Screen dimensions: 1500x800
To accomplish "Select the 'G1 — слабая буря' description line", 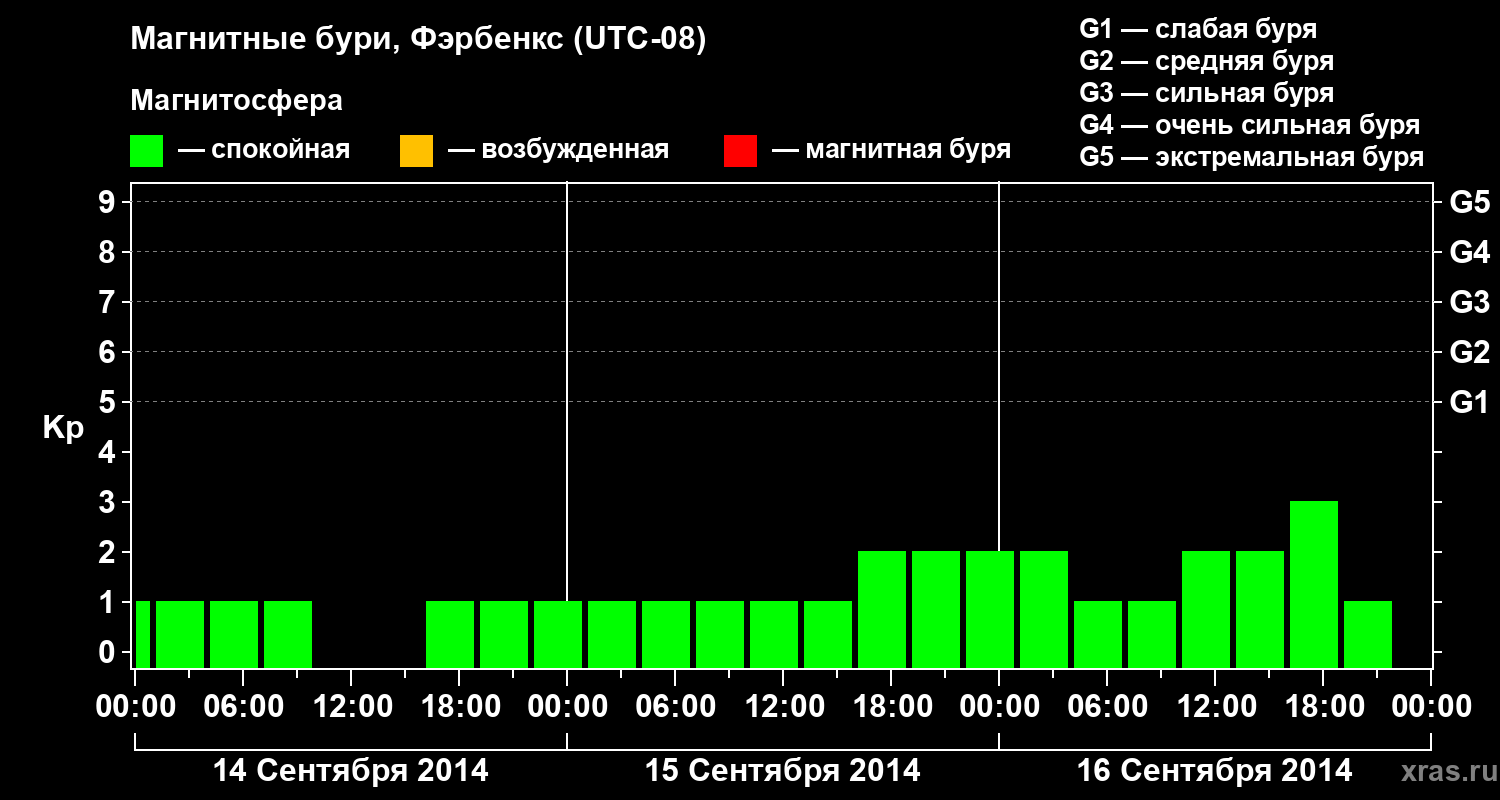I will point(1198,29).
